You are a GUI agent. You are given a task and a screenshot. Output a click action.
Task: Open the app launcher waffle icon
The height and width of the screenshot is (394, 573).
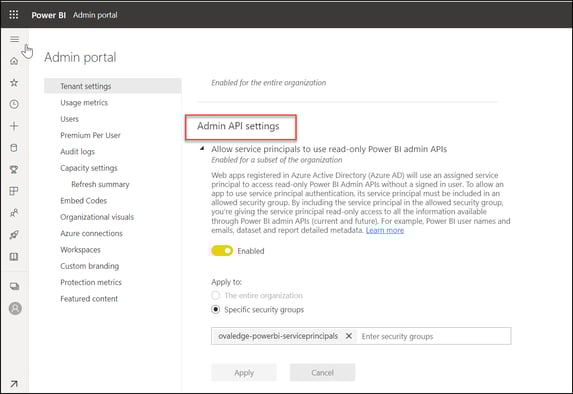point(14,15)
